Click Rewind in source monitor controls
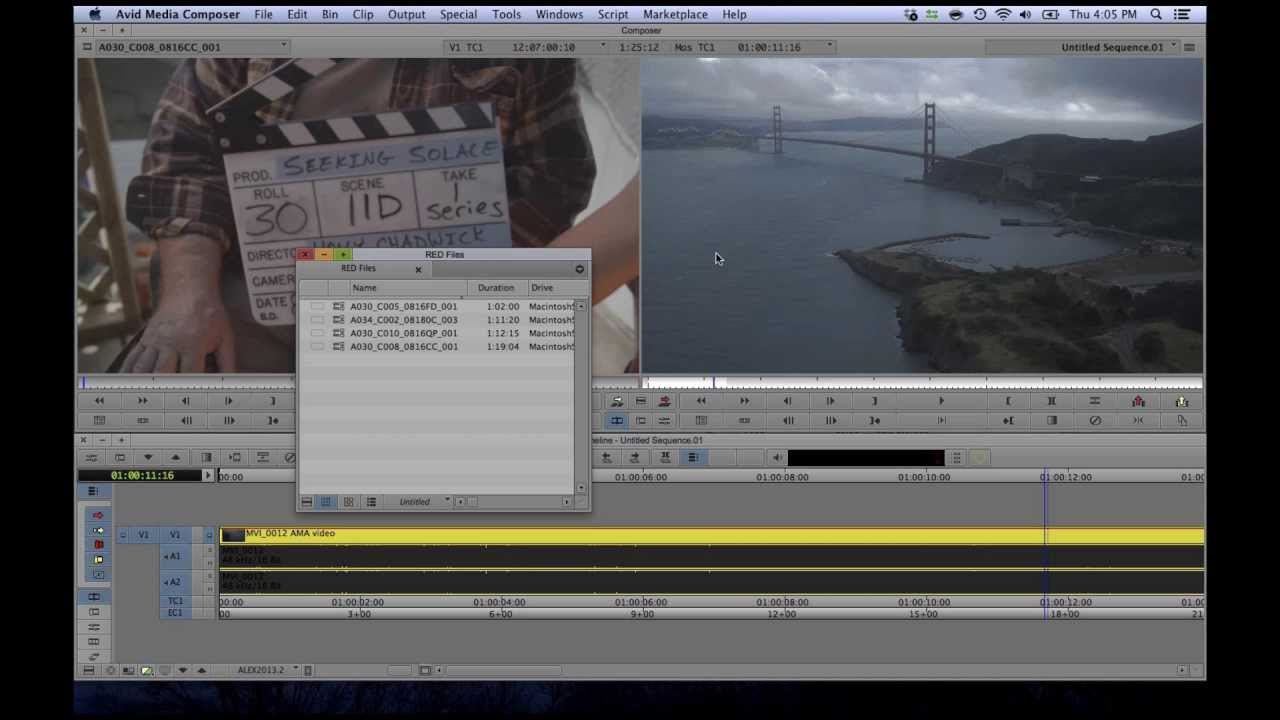Viewport: 1280px width, 720px height. [99, 401]
